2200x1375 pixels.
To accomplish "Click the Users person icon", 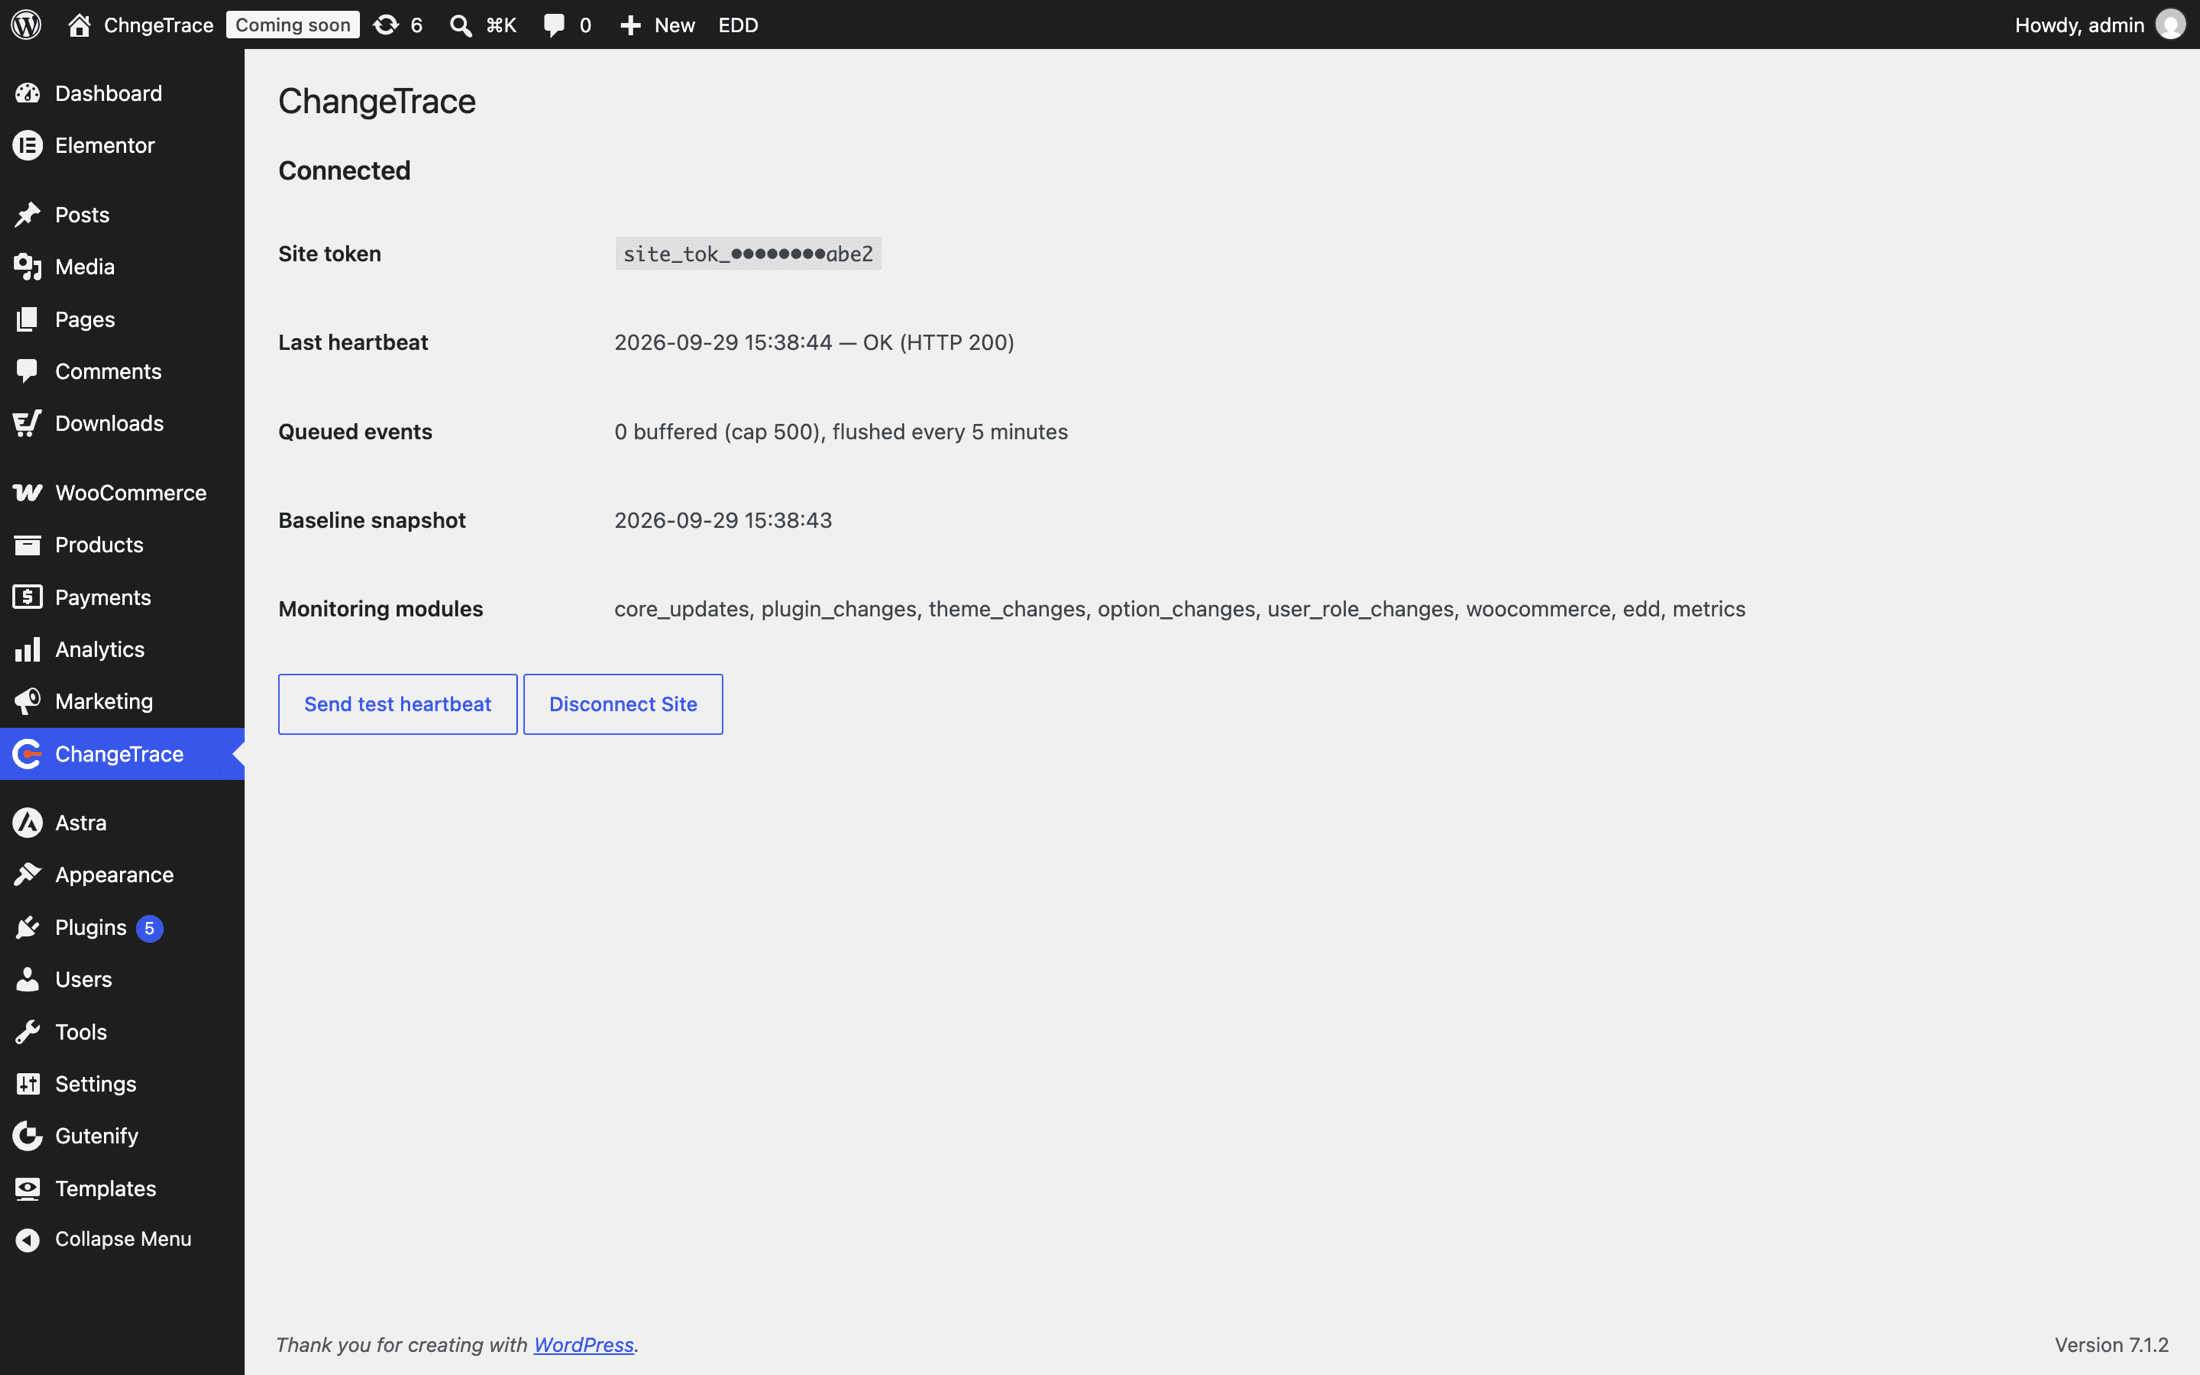I will (x=28, y=979).
